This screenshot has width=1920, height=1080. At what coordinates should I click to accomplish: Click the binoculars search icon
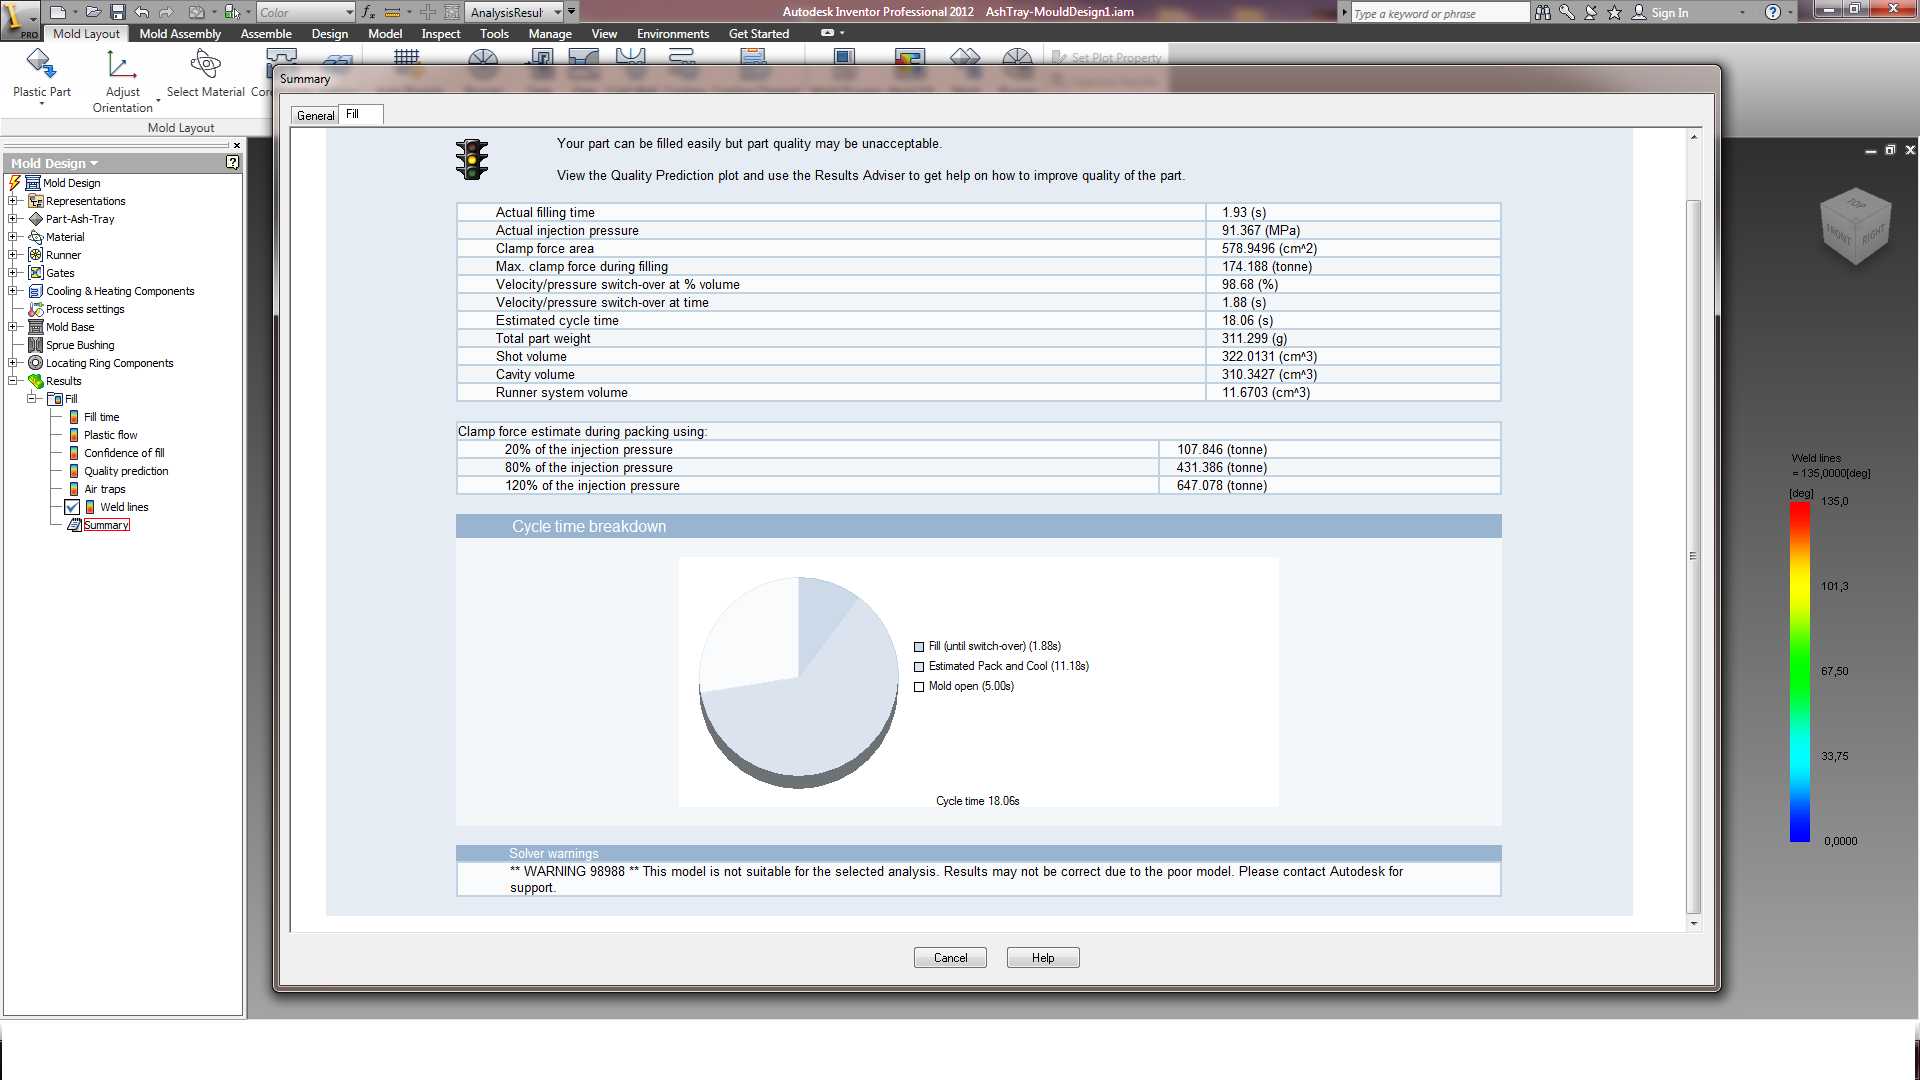tap(1543, 12)
